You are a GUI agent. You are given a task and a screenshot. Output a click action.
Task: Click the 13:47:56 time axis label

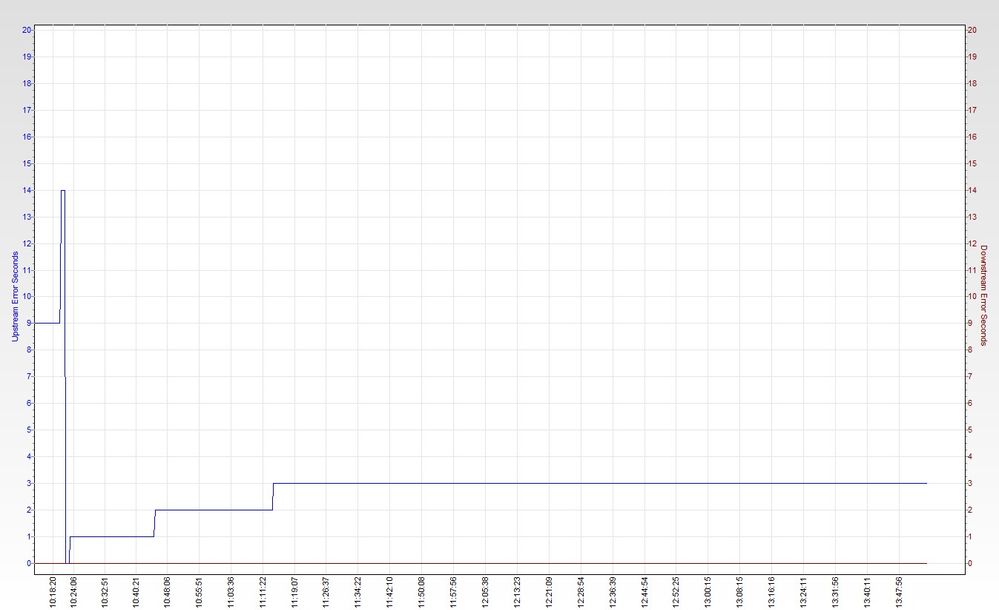pos(899,592)
